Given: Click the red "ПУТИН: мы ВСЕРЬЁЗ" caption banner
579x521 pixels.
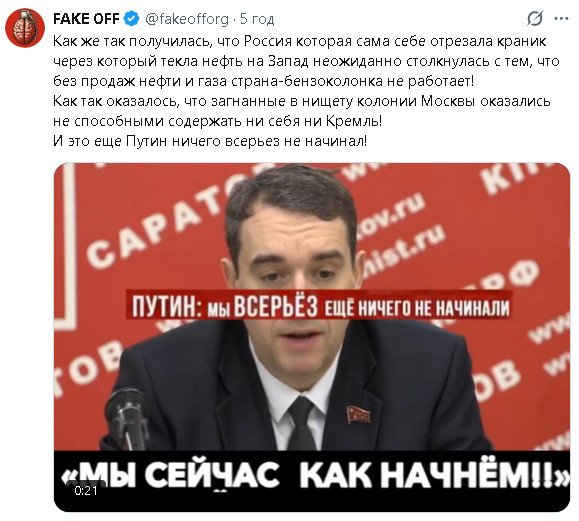Looking at the screenshot, I should [320, 306].
